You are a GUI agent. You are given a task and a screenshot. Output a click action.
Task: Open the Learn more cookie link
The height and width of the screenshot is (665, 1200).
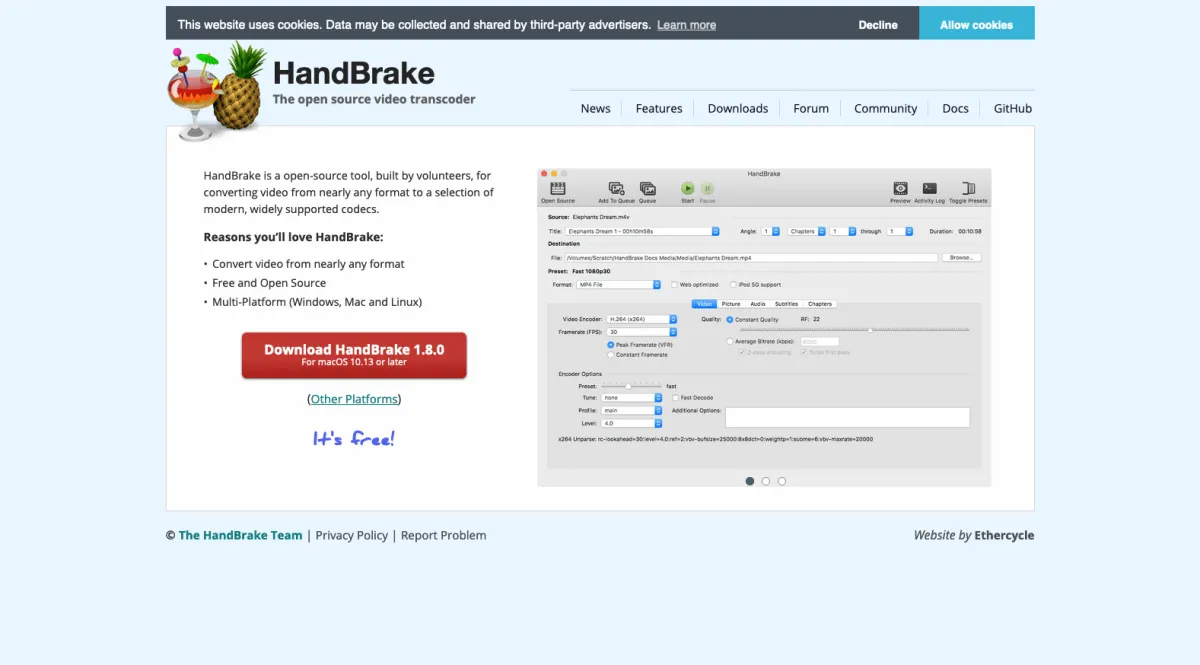686,25
